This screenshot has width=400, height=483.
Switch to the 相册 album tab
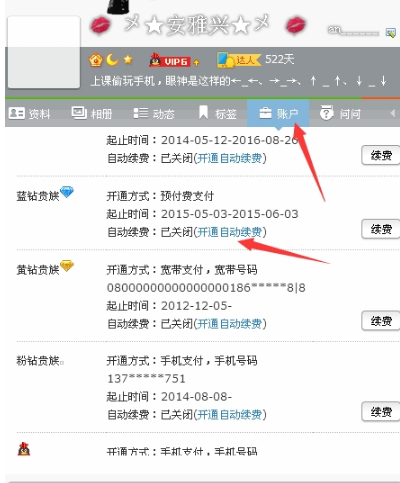tap(92, 114)
